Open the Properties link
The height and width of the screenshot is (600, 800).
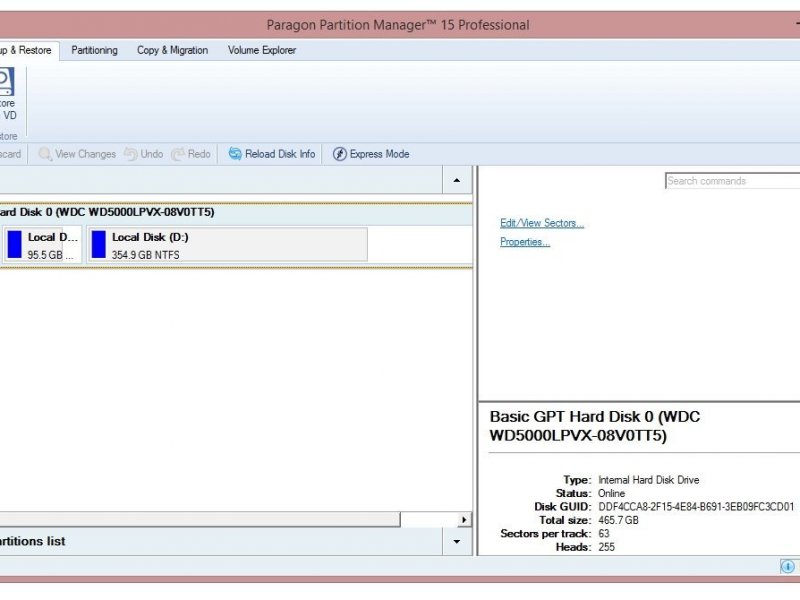point(525,242)
